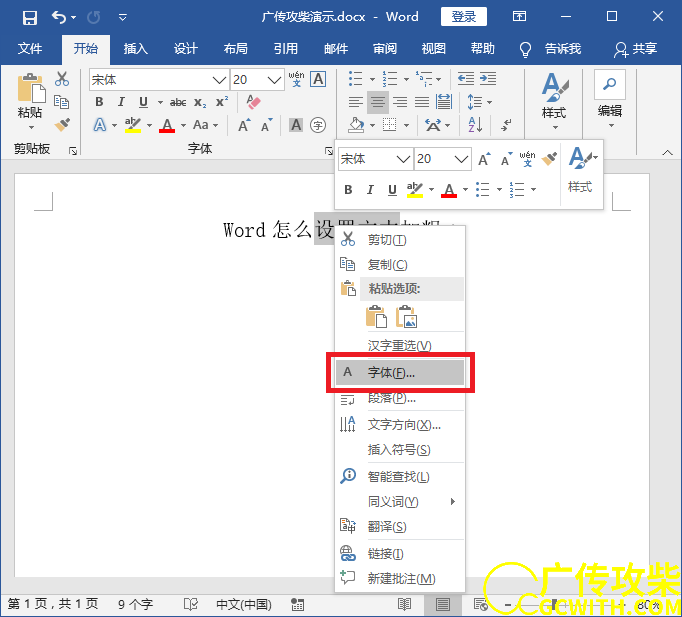Cut selection with ribbon scissors icon
682x617 pixels.
pyautogui.click(x=62, y=79)
